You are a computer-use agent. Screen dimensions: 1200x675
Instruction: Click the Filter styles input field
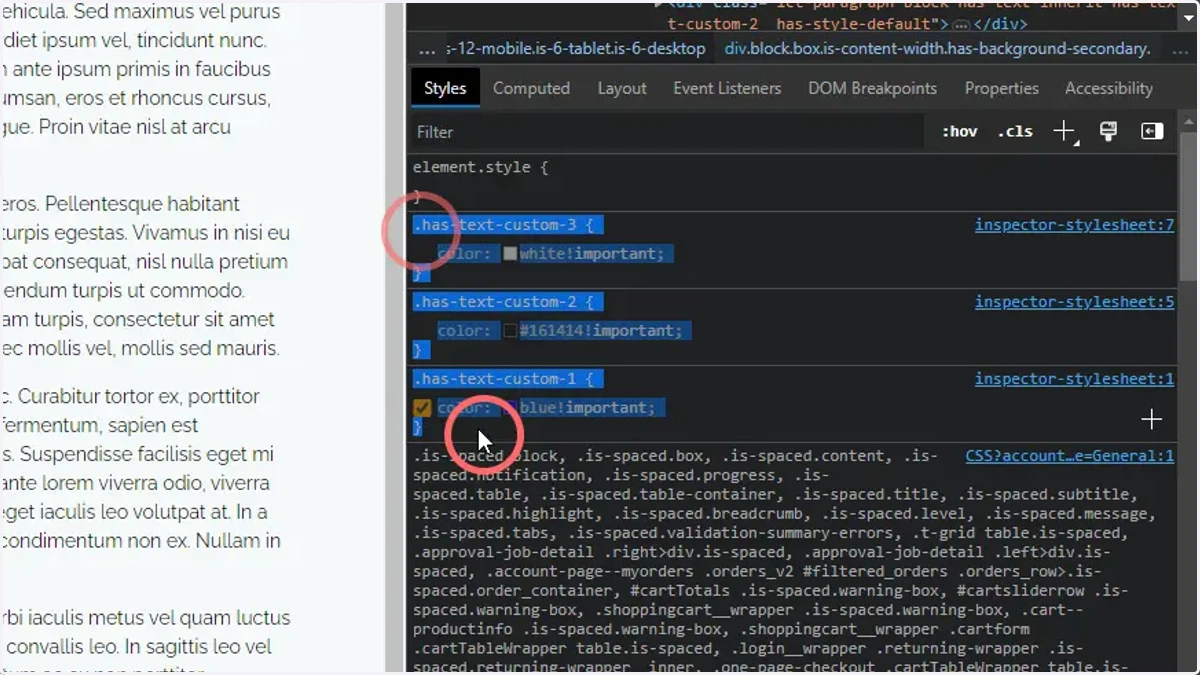(668, 132)
